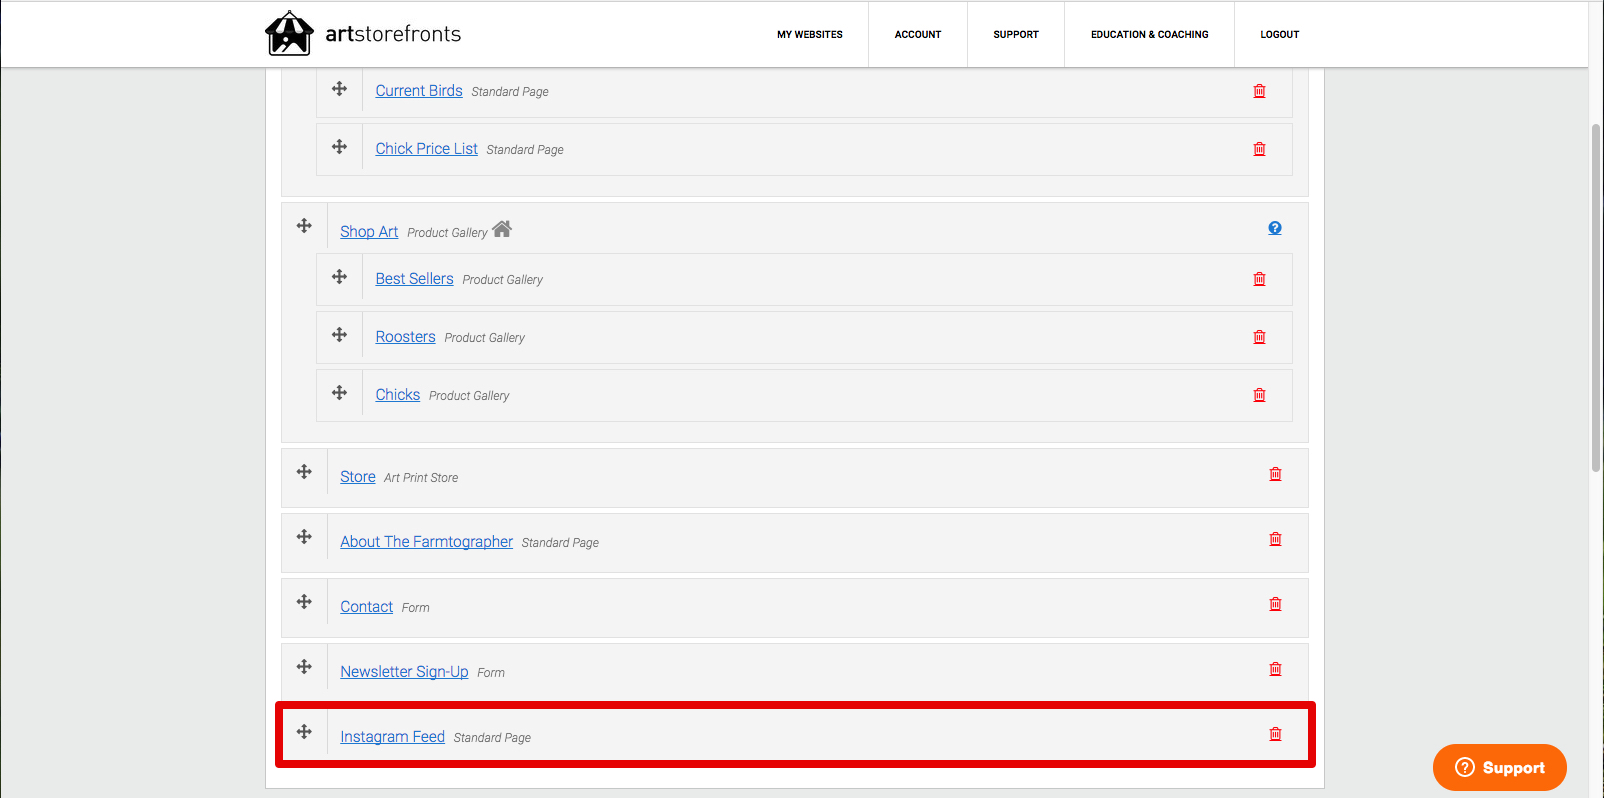Open Education & Coaching in the navigation
The height and width of the screenshot is (798, 1604).
point(1150,34)
